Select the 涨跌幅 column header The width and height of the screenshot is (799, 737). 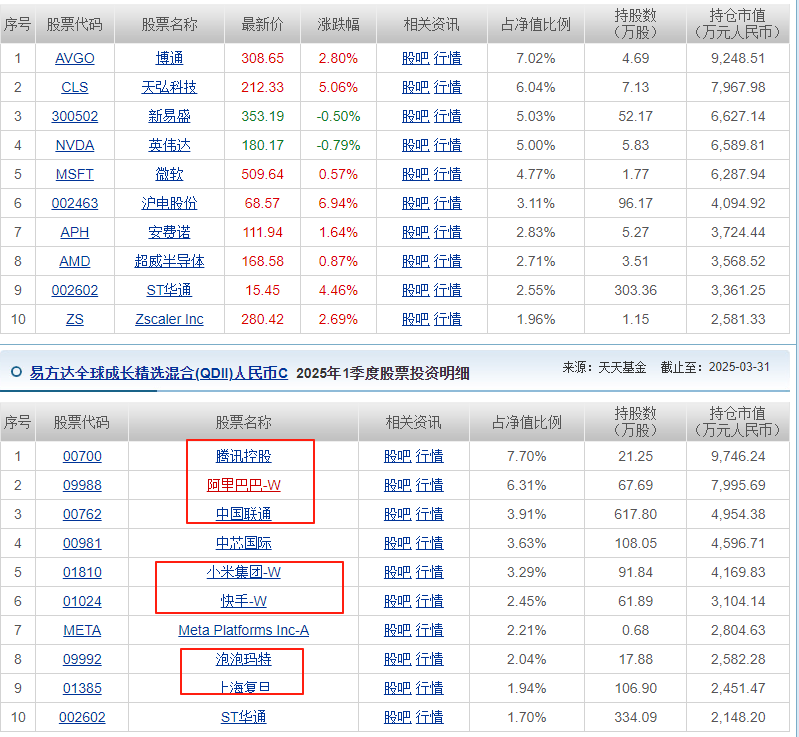pos(338,24)
